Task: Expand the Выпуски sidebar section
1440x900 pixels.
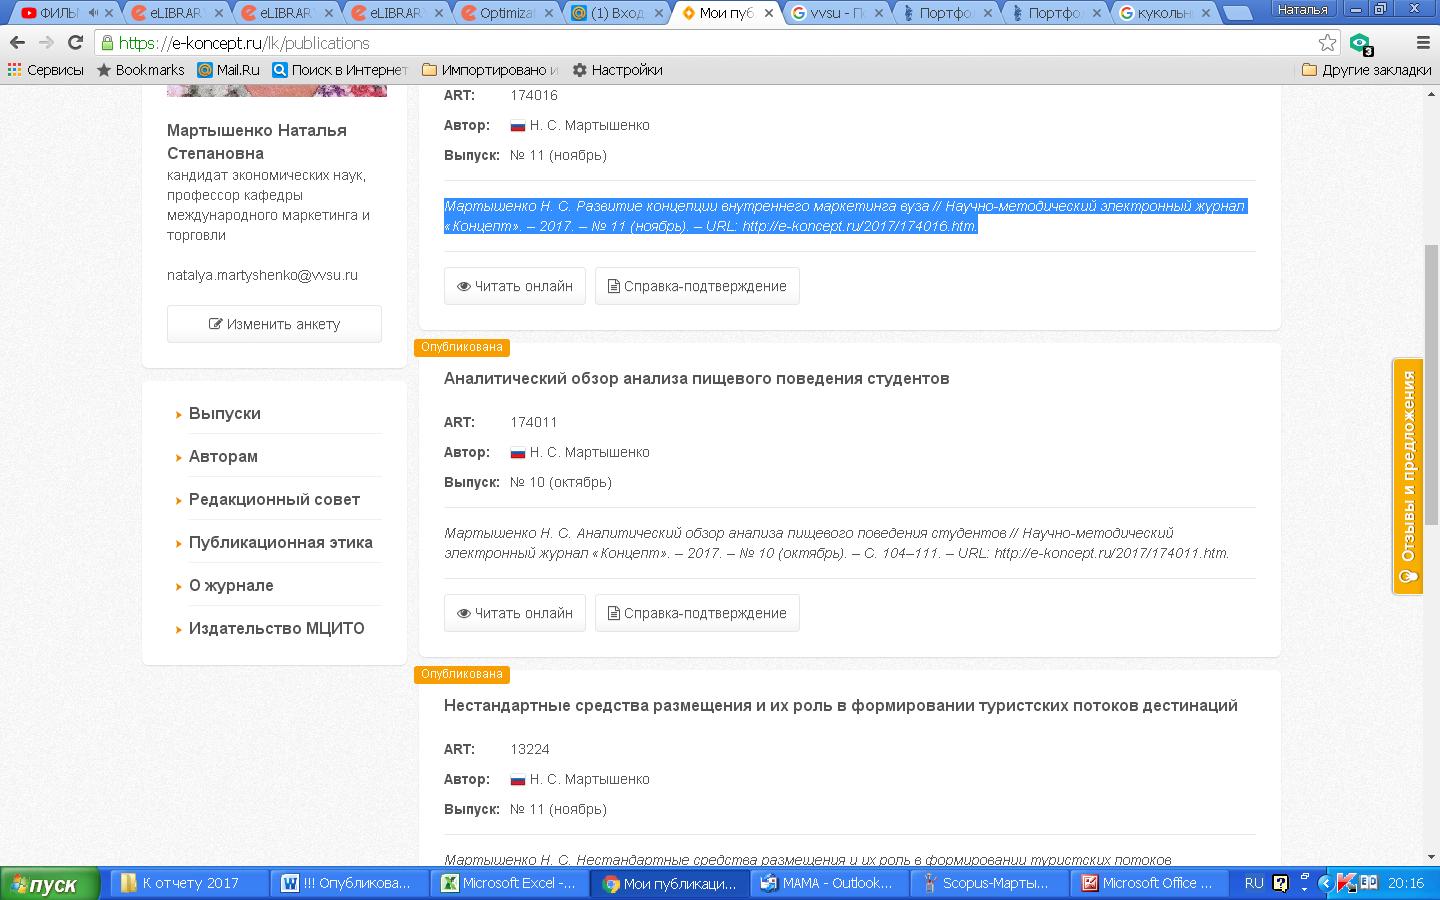Action: pyautogui.click(x=225, y=413)
